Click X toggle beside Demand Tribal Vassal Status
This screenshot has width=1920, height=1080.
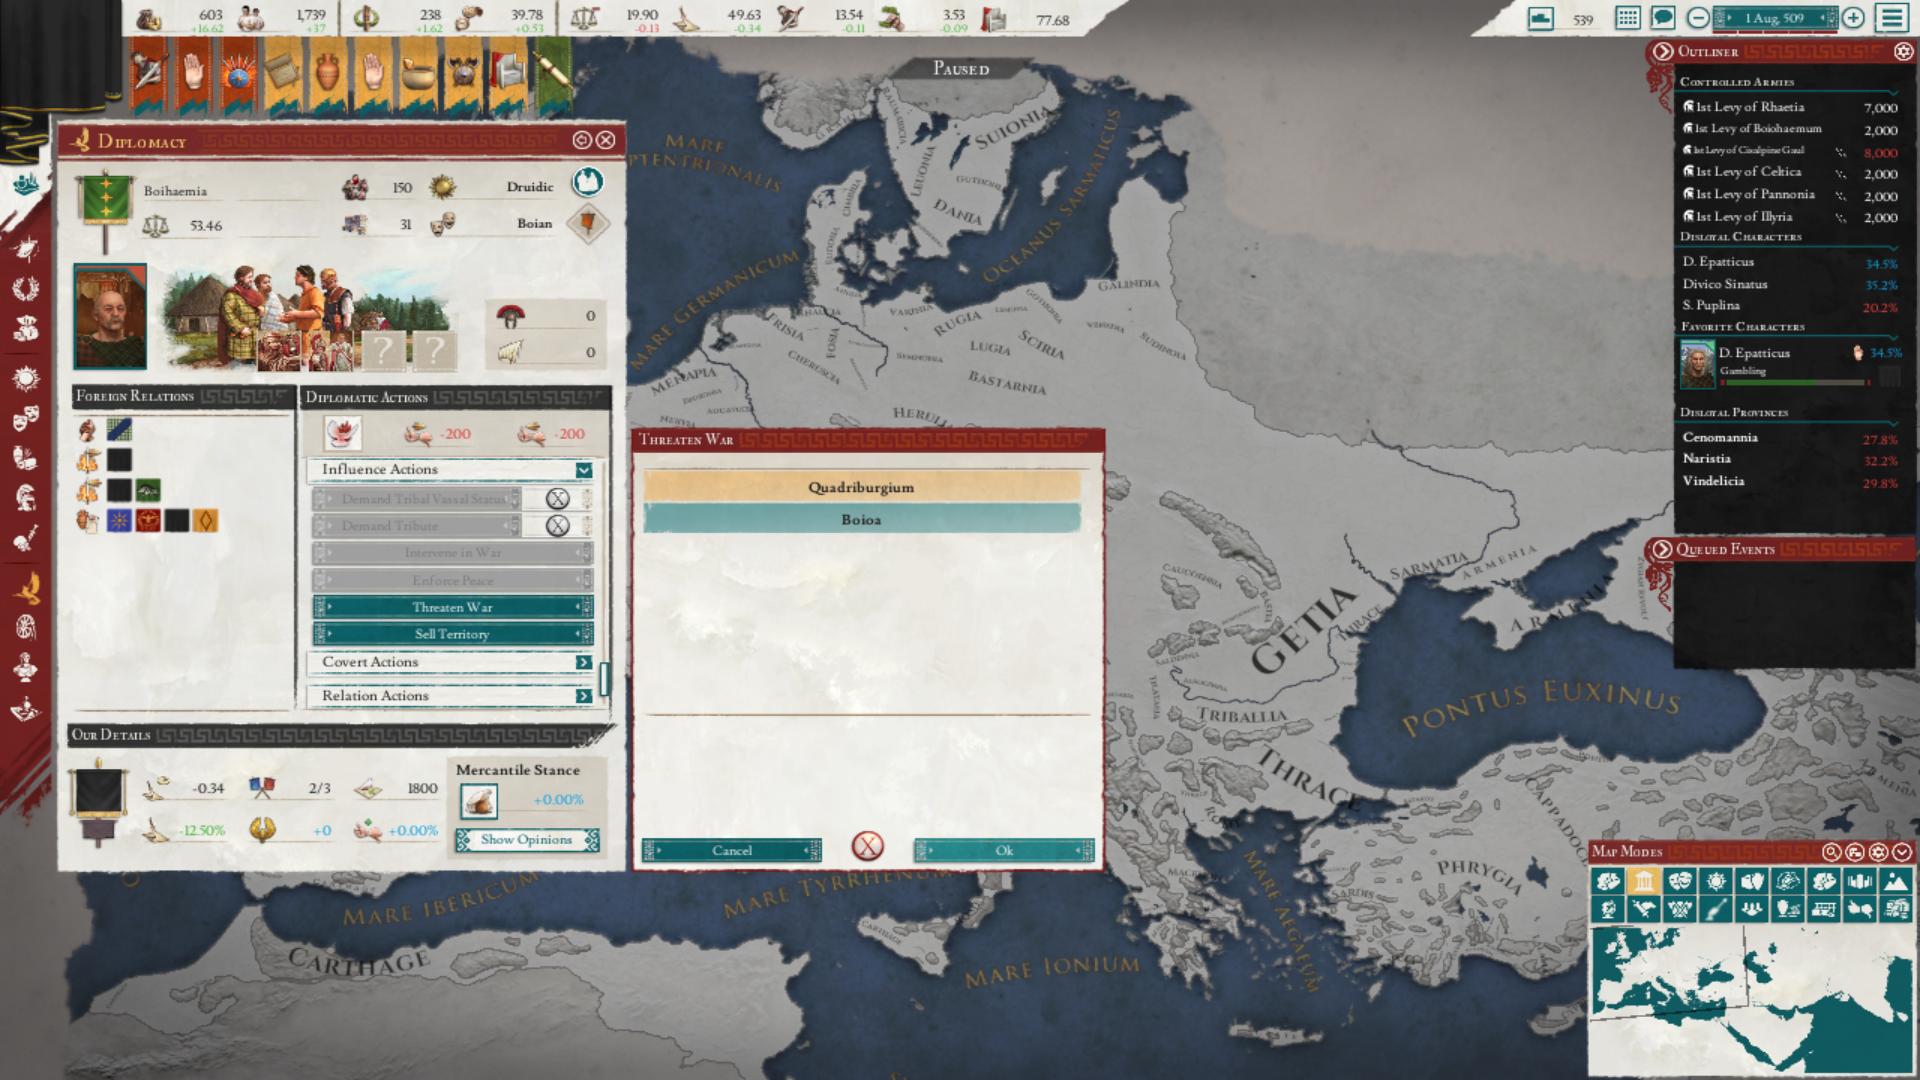[558, 498]
